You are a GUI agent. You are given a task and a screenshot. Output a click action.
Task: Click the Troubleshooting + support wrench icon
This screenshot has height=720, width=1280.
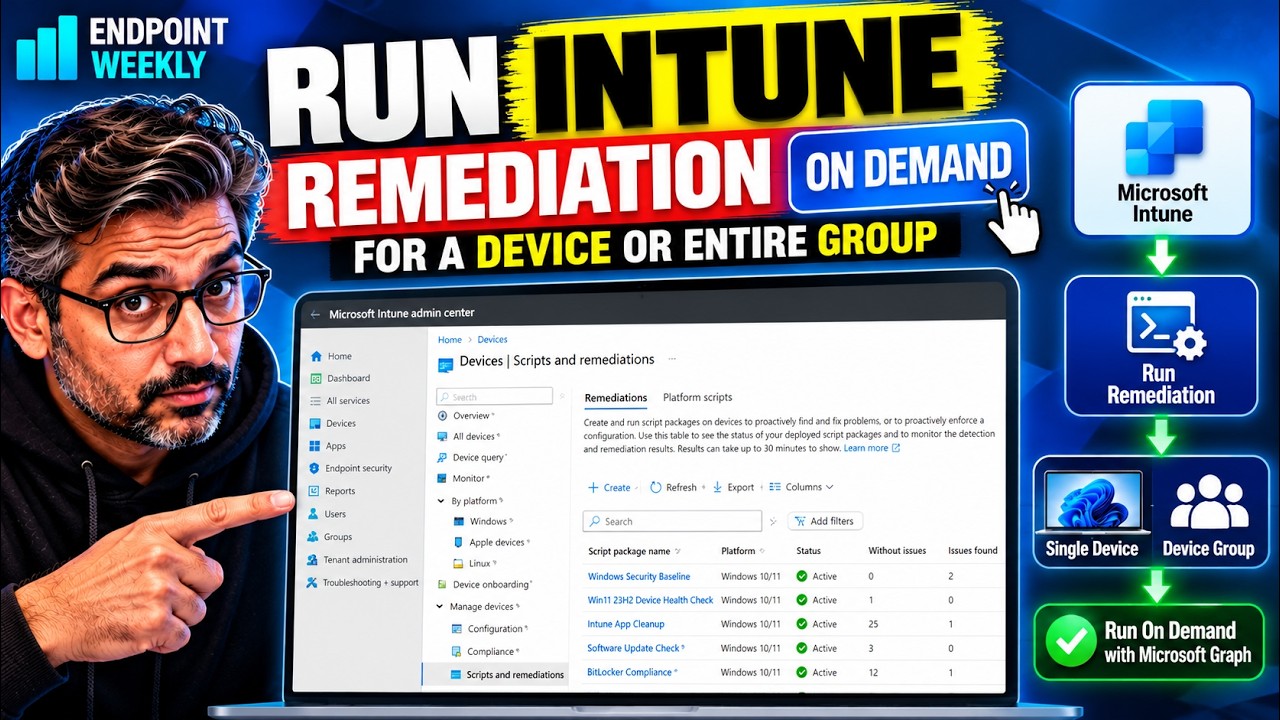[312, 583]
